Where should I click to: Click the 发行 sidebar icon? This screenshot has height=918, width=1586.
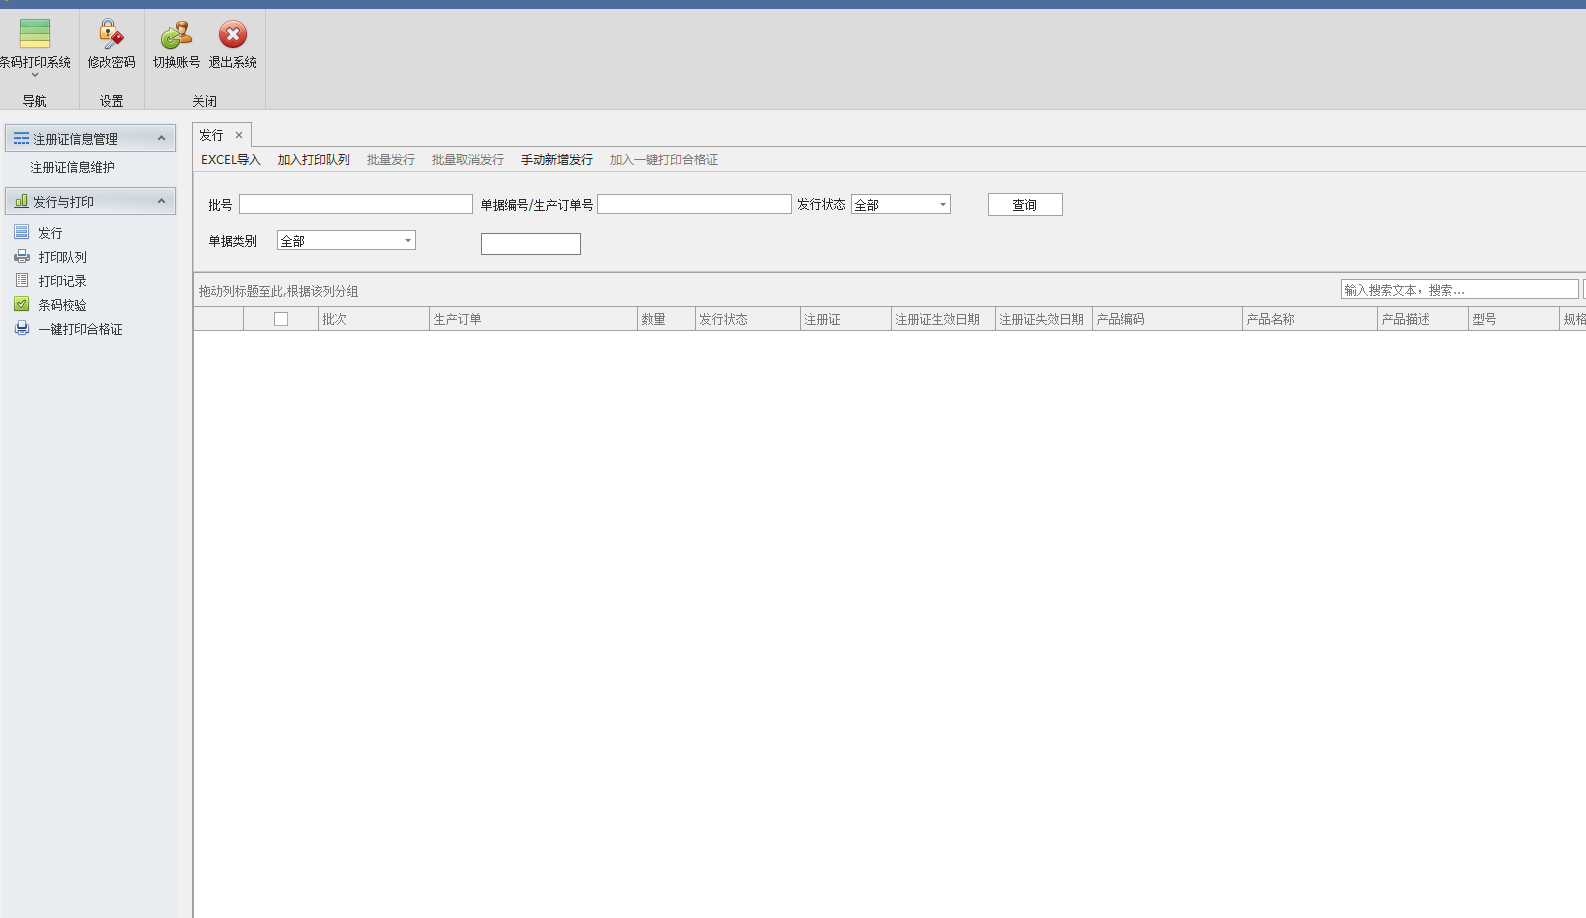(21, 232)
